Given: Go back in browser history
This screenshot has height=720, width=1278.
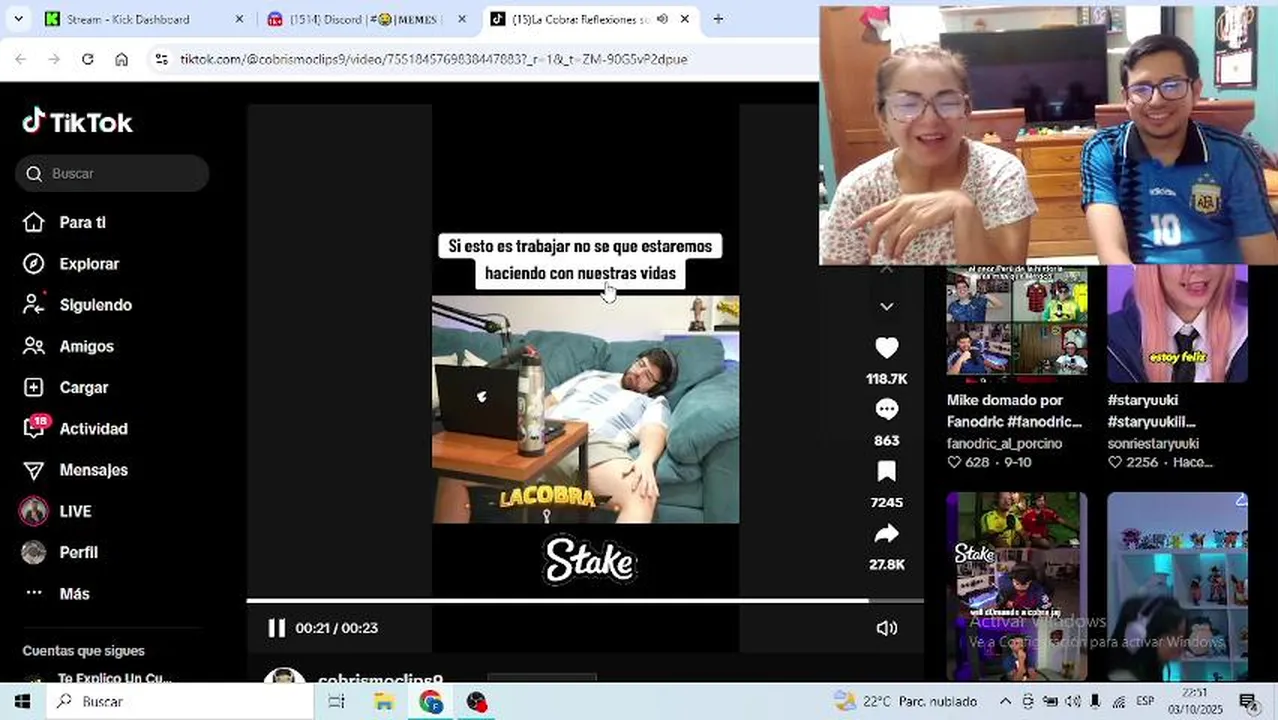Looking at the screenshot, I should [x=21, y=59].
